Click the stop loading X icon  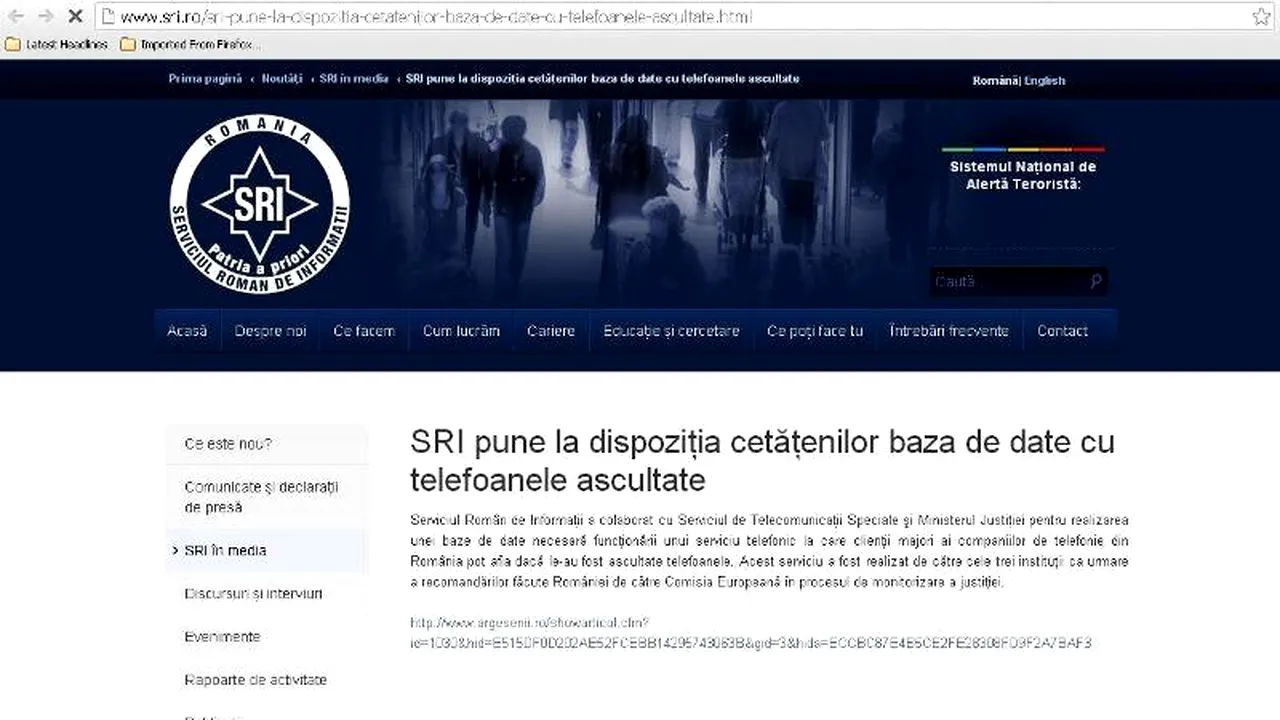tap(75, 16)
